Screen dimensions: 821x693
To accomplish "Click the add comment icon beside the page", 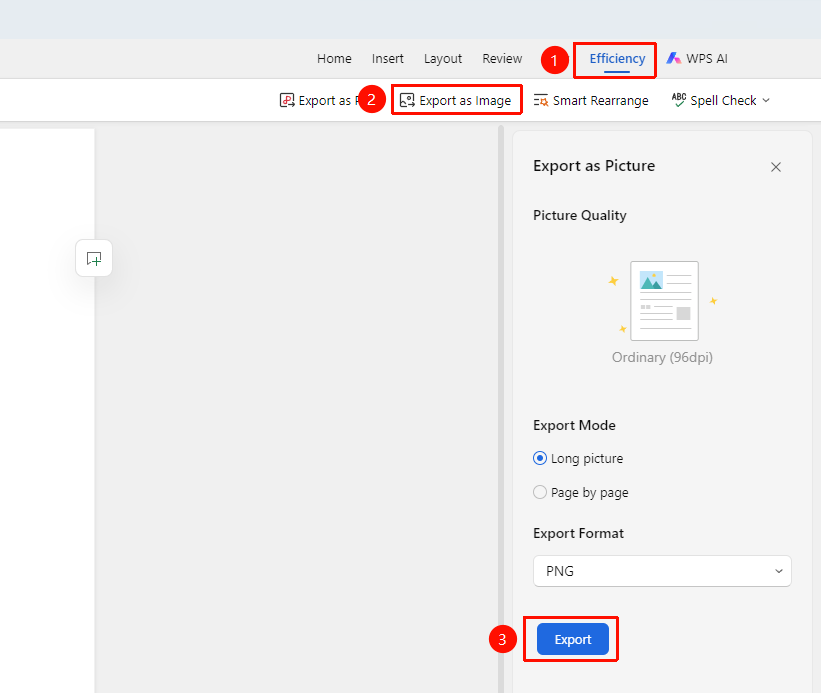I will (94, 258).
